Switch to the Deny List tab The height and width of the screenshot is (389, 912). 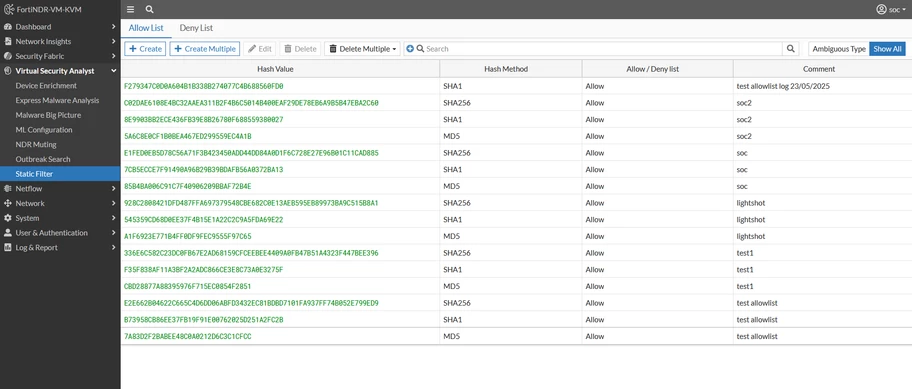[196, 28]
